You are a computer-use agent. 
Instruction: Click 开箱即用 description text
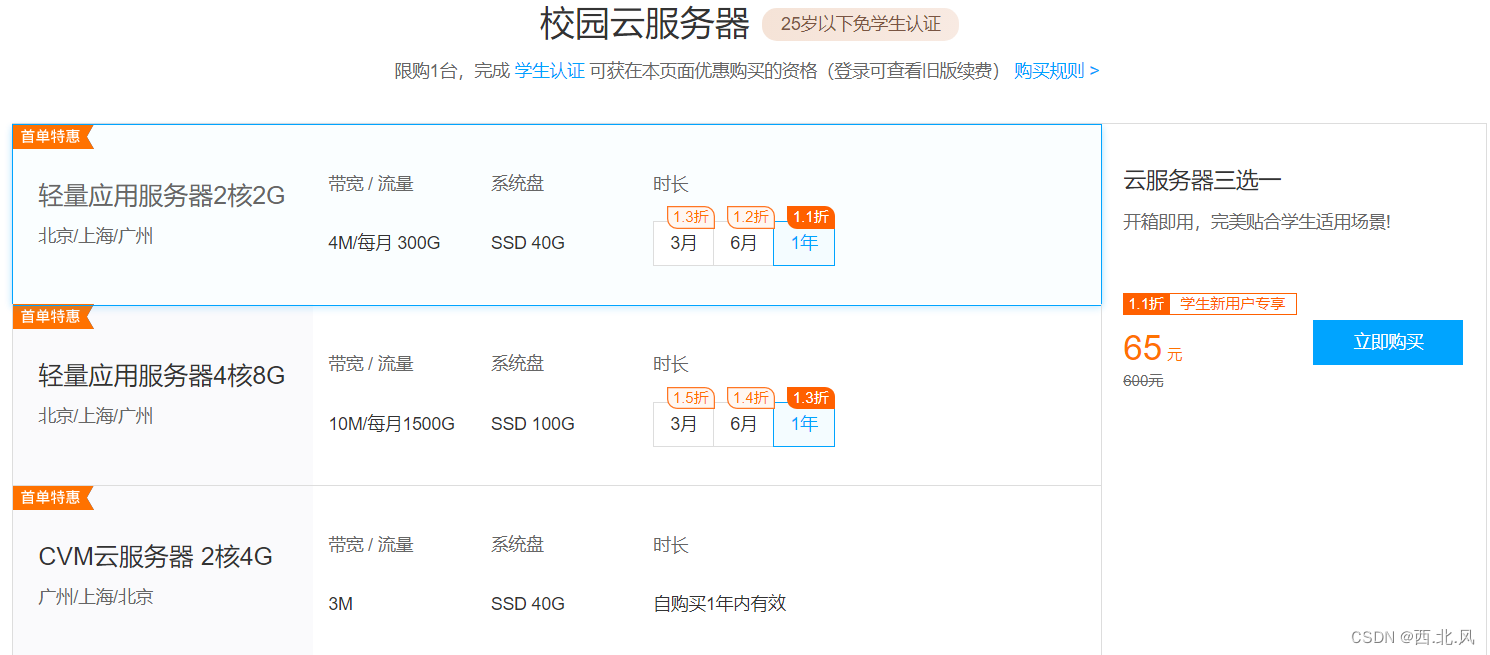[x=1257, y=222]
